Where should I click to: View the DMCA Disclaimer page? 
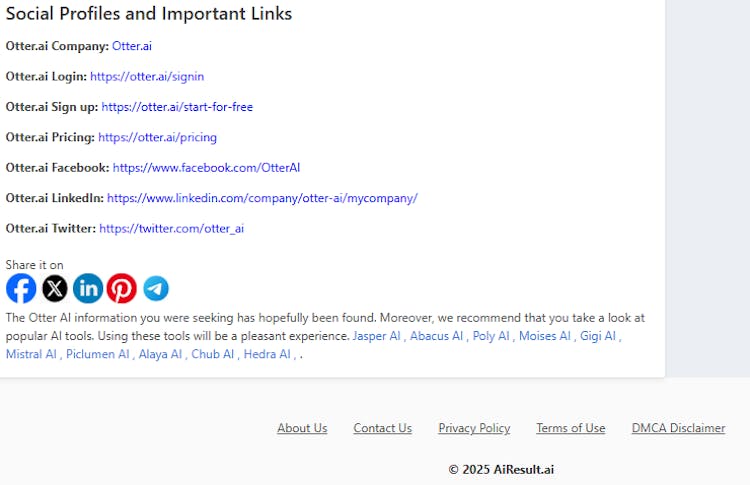click(678, 428)
